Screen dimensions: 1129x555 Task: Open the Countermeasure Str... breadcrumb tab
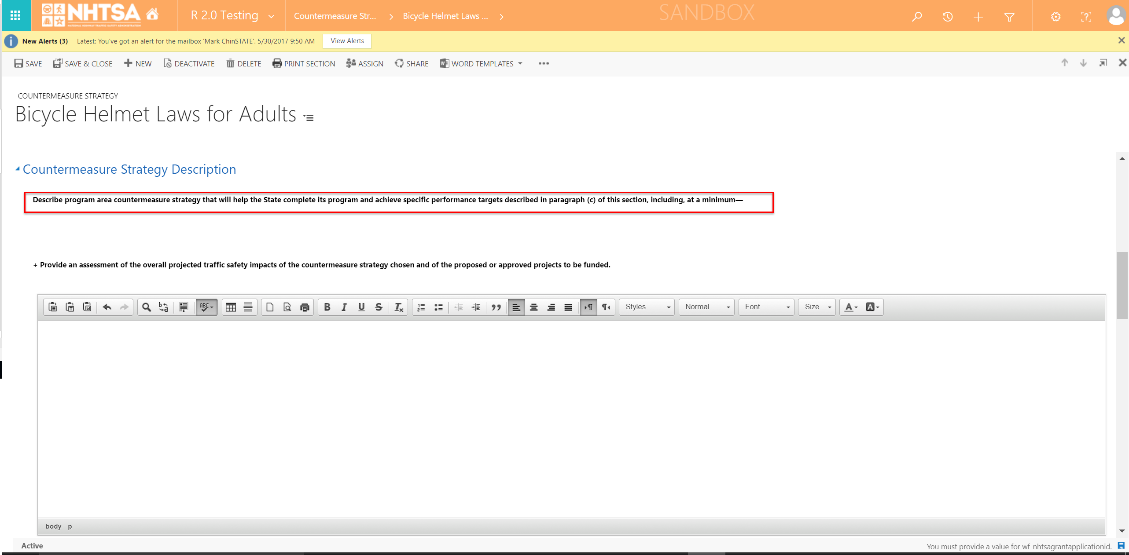(336, 16)
